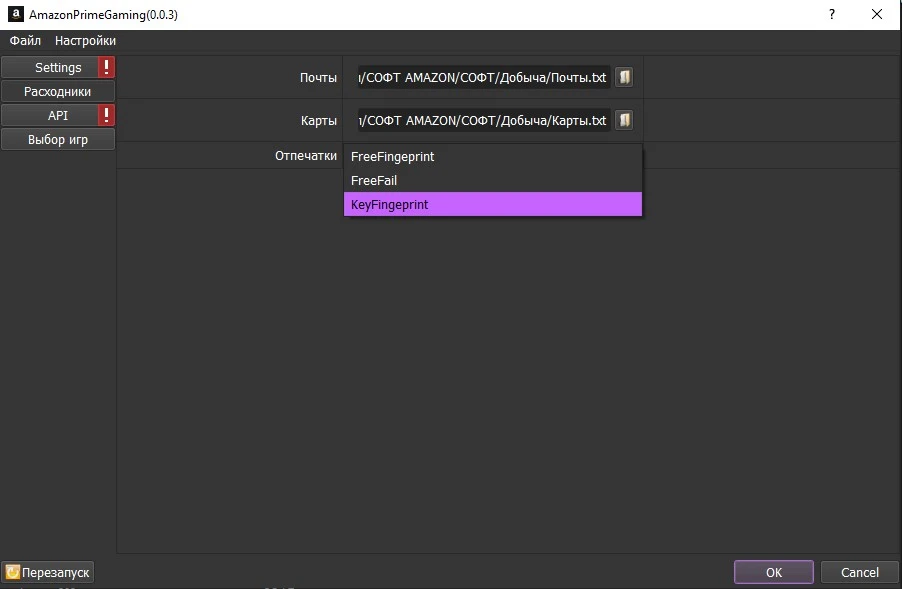Click the Почты label

(318, 78)
